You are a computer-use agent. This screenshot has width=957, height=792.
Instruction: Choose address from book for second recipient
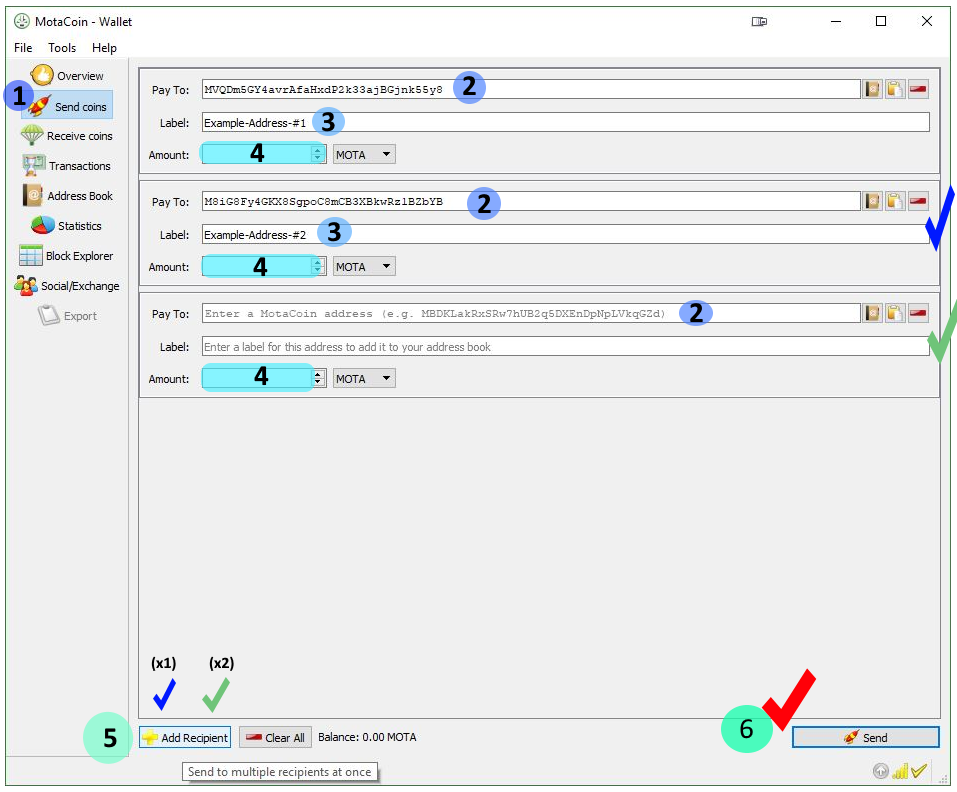pos(872,201)
